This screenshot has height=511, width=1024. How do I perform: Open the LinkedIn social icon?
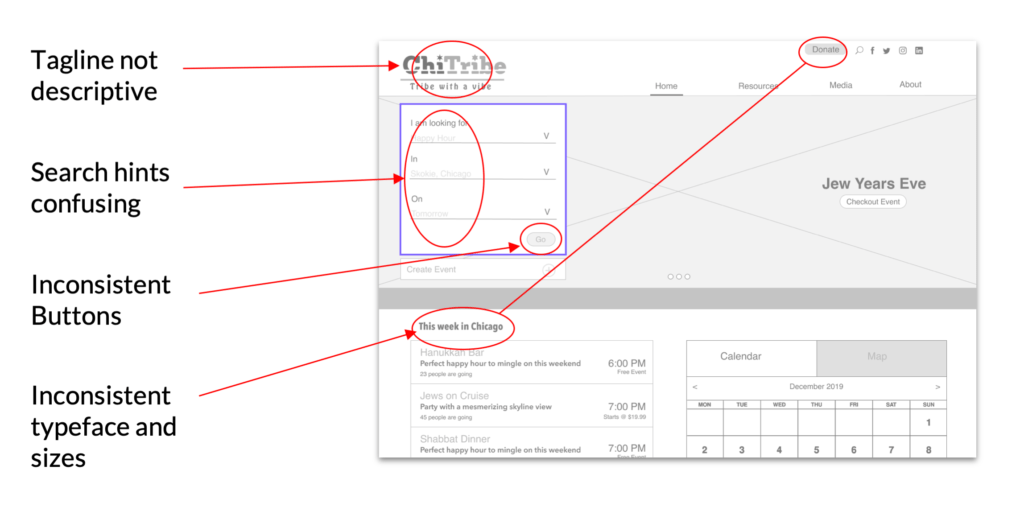[919, 50]
